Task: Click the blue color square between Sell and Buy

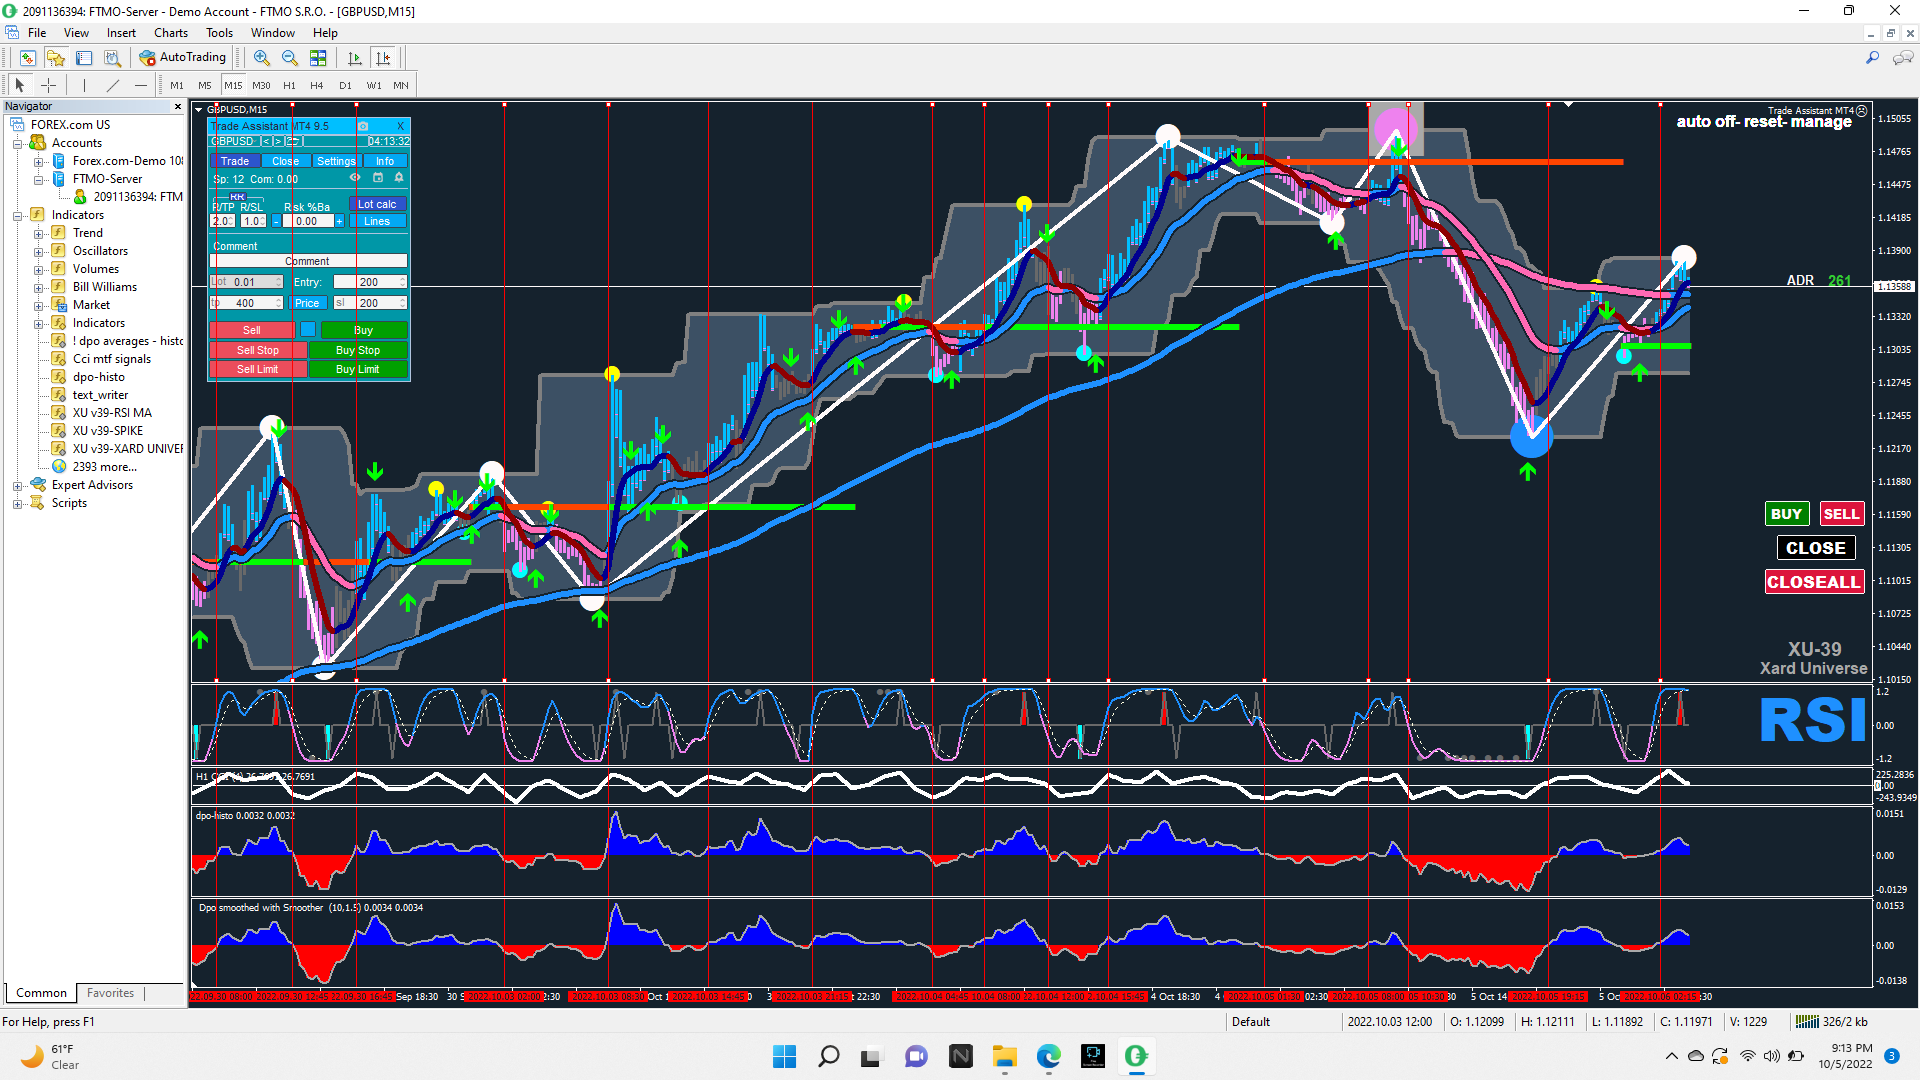Action: pos(308,330)
